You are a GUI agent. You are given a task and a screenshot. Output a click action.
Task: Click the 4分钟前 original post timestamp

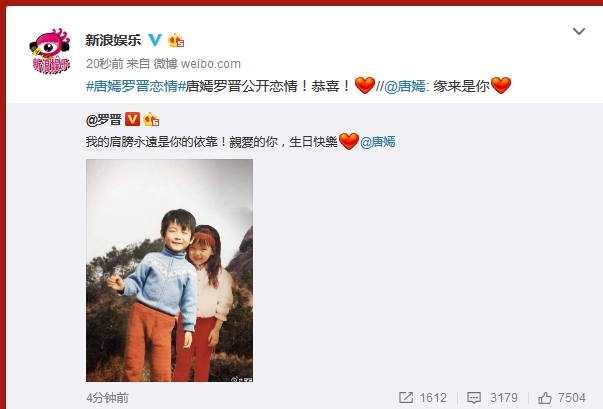(107, 398)
